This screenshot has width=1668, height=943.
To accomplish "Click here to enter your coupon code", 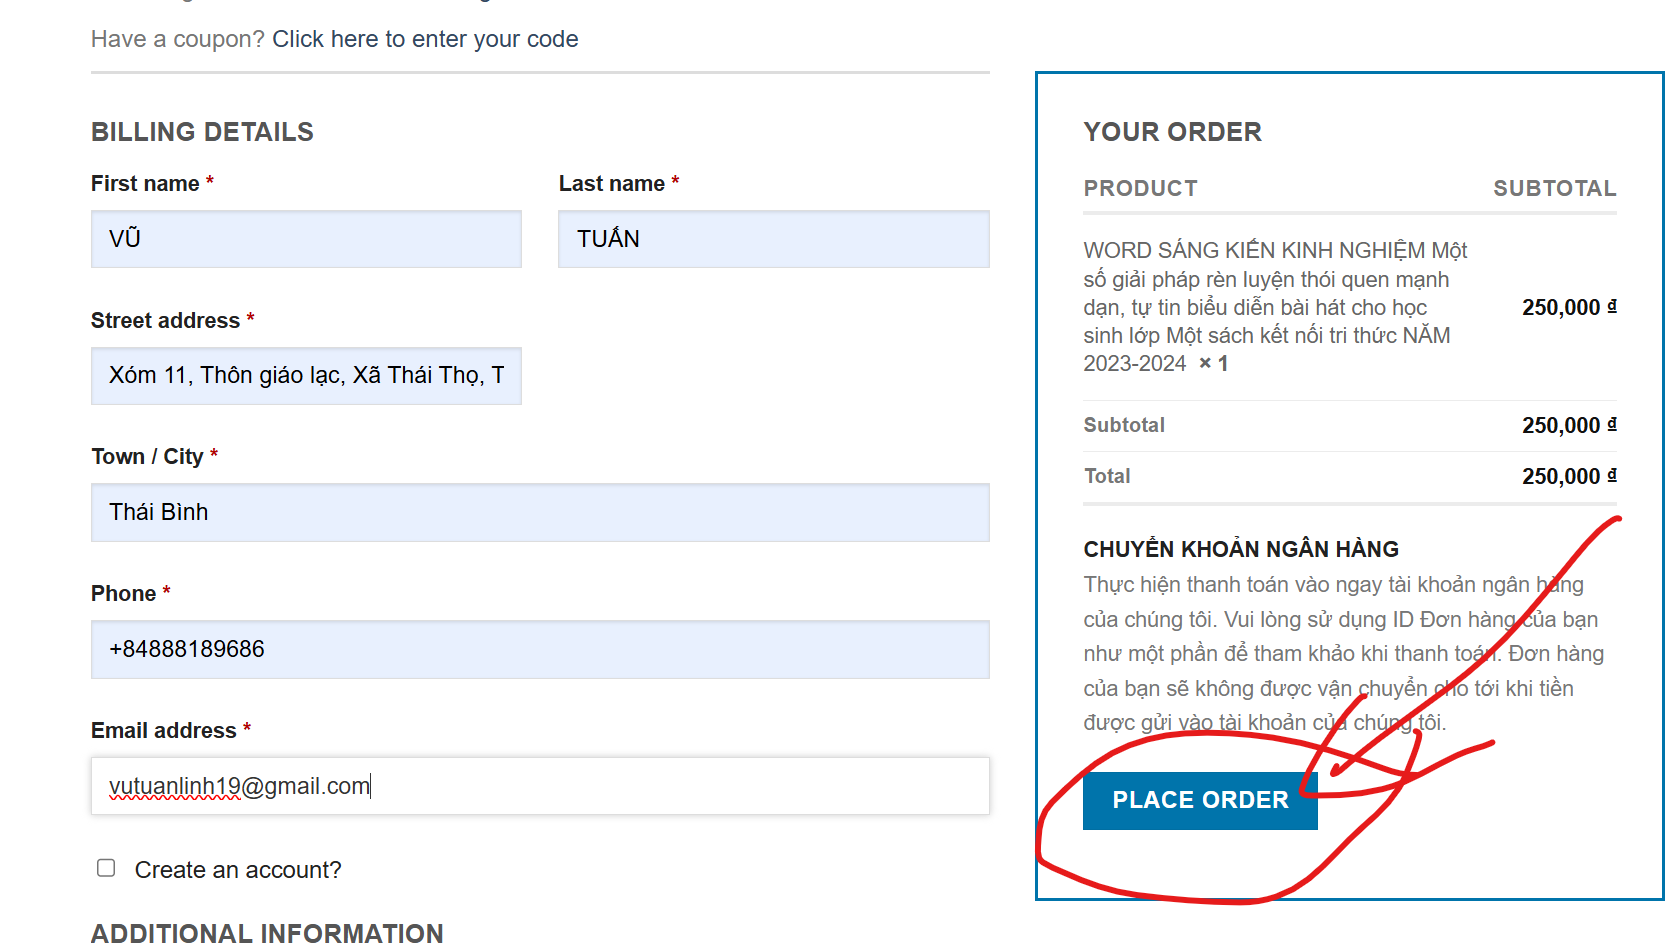I will (425, 39).
